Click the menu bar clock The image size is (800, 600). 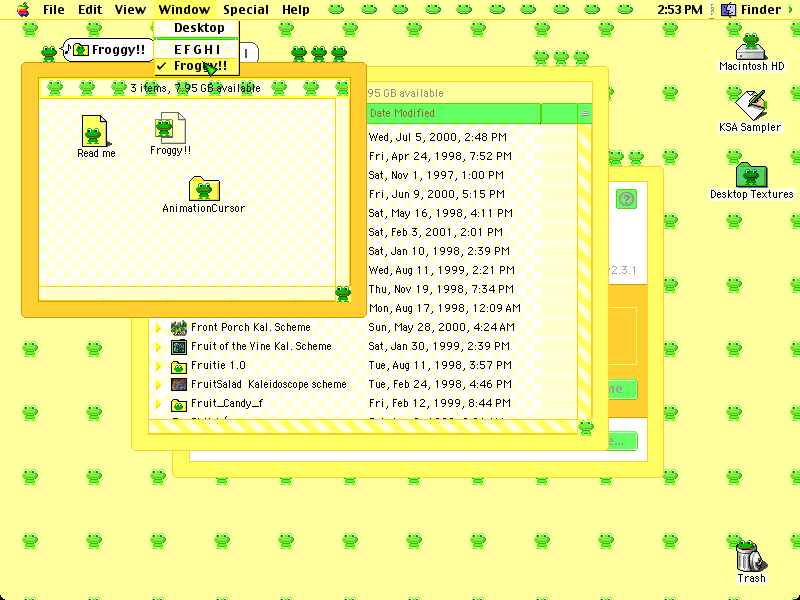point(680,10)
